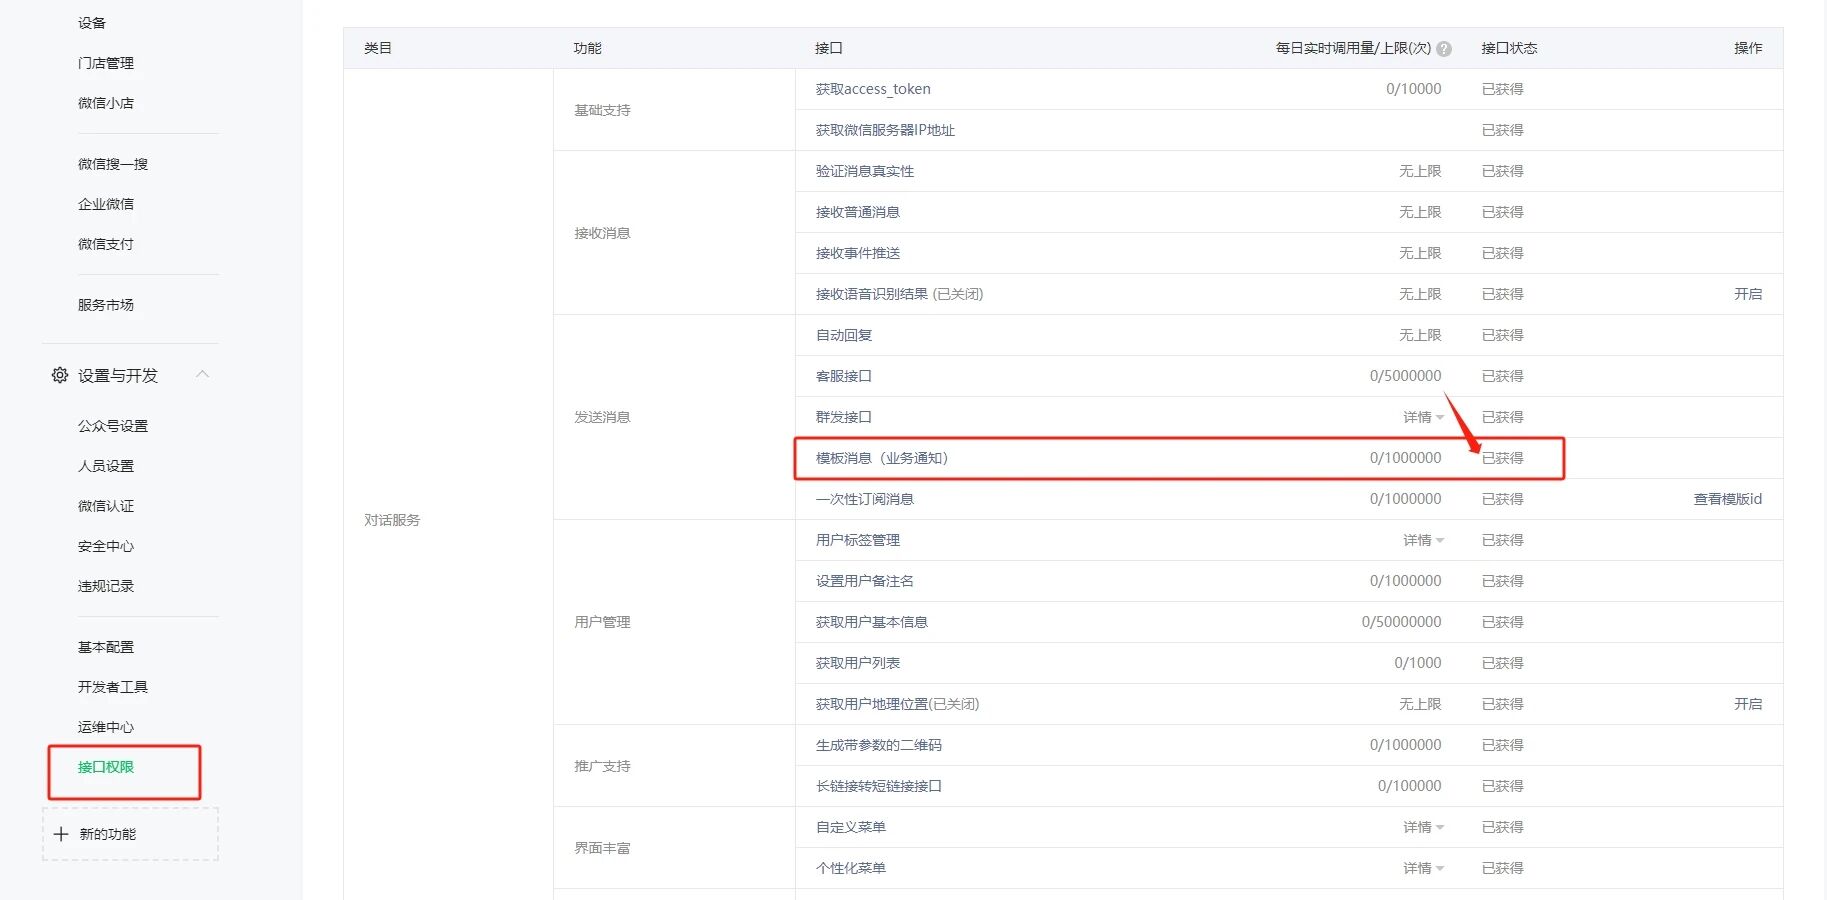Enable 接收语音识别结果 by clicking 开启
Image resolution: width=1827 pixels, height=900 pixels.
(x=1747, y=293)
